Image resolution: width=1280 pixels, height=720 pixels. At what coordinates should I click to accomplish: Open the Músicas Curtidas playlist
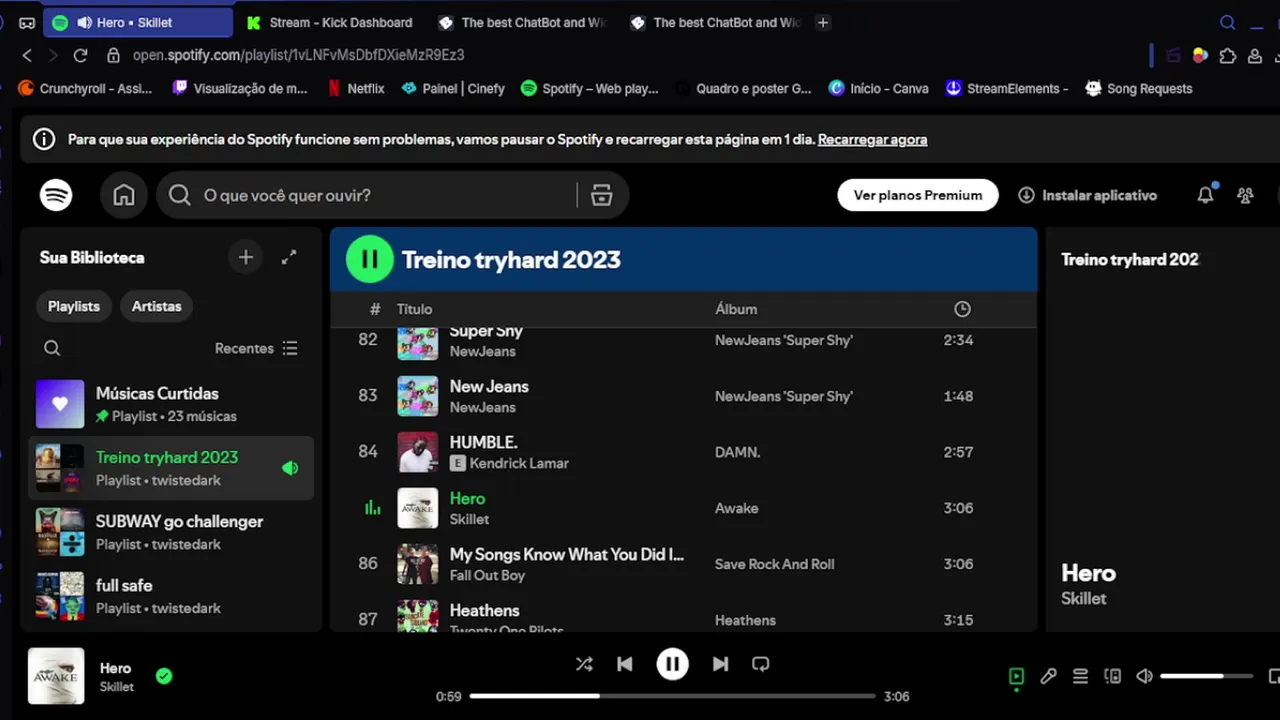pyautogui.click(x=171, y=404)
